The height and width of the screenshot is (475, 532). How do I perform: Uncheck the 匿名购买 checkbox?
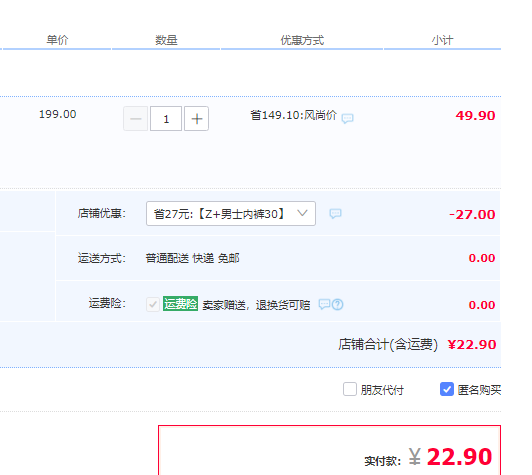(447, 389)
